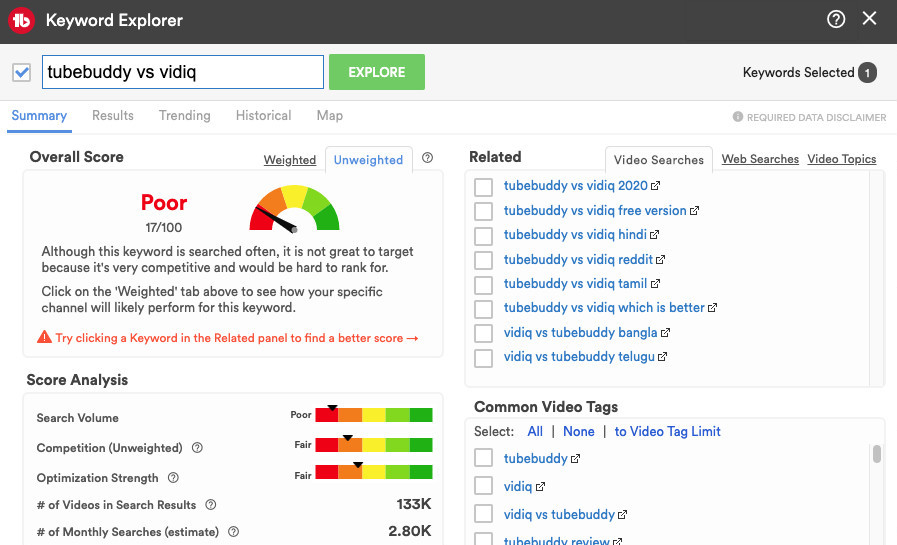Open the vidiq vs tubebuddy bangla keyword link
This screenshot has height=545, width=897.
click(581, 332)
